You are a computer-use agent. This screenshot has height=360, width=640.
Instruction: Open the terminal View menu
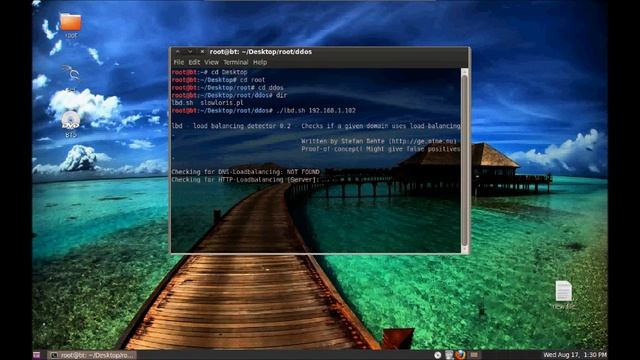tap(211, 62)
